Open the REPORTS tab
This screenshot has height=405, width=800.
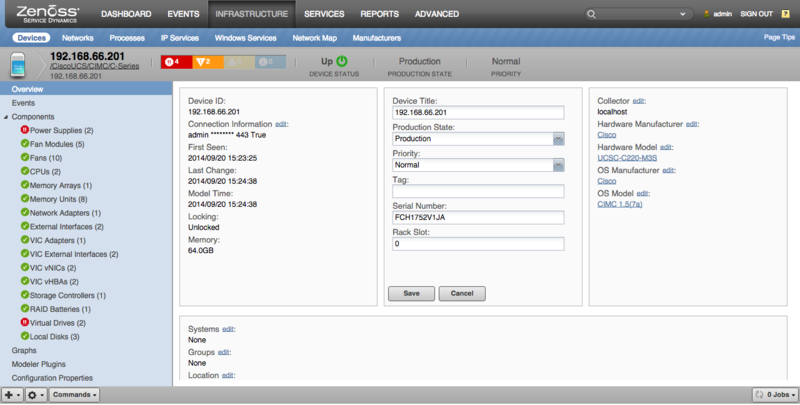(x=380, y=14)
